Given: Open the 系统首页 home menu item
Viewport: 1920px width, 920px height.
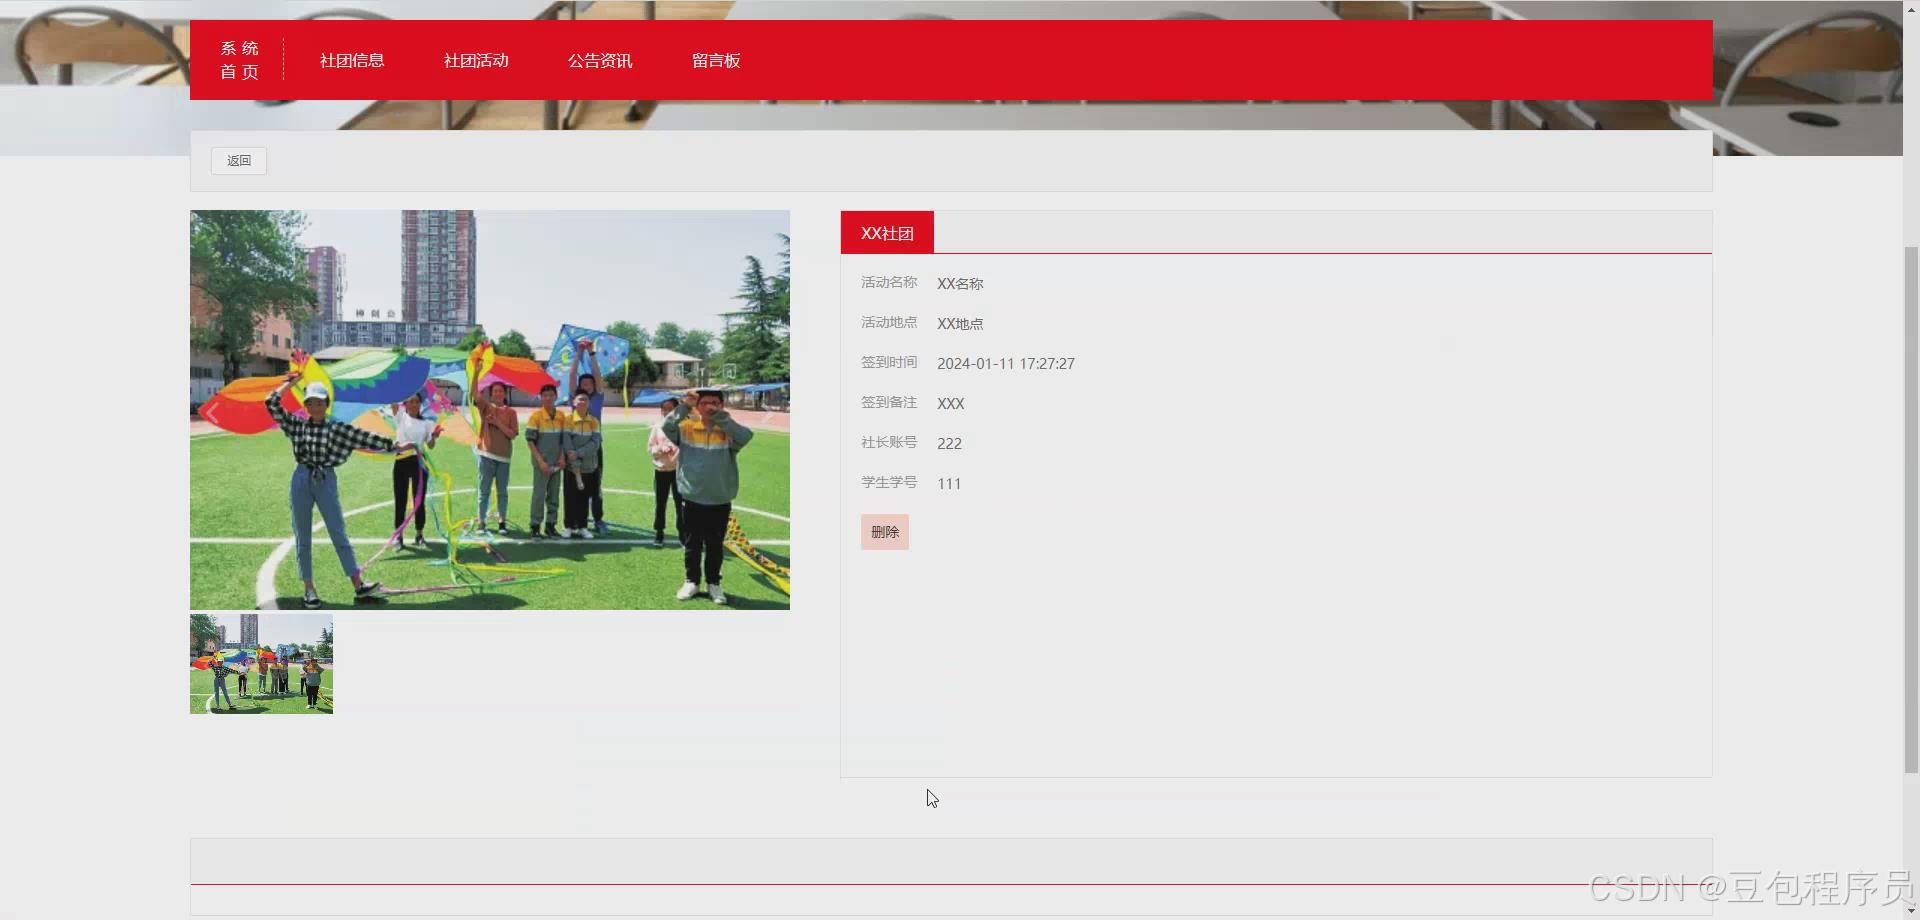Looking at the screenshot, I should click(x=239, y=60).
